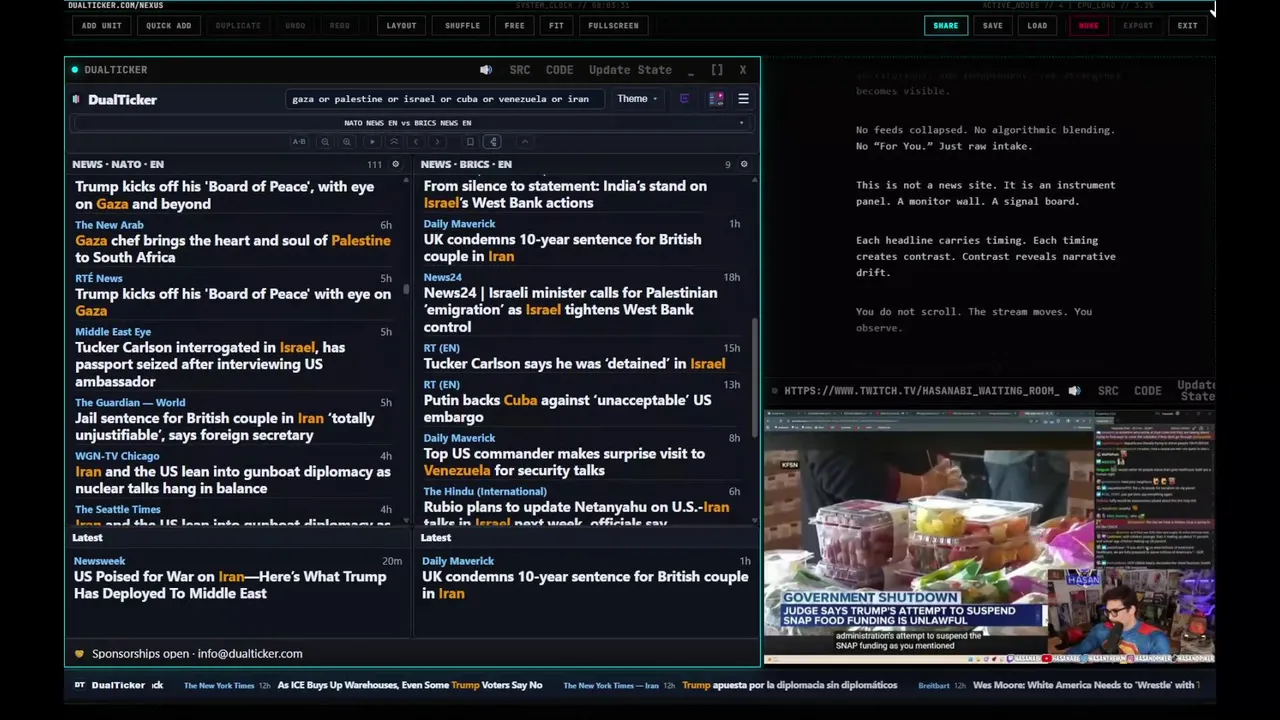Click the highlighted share-tree icon in toolbar

pyautogui.click(x=493, y=142)
